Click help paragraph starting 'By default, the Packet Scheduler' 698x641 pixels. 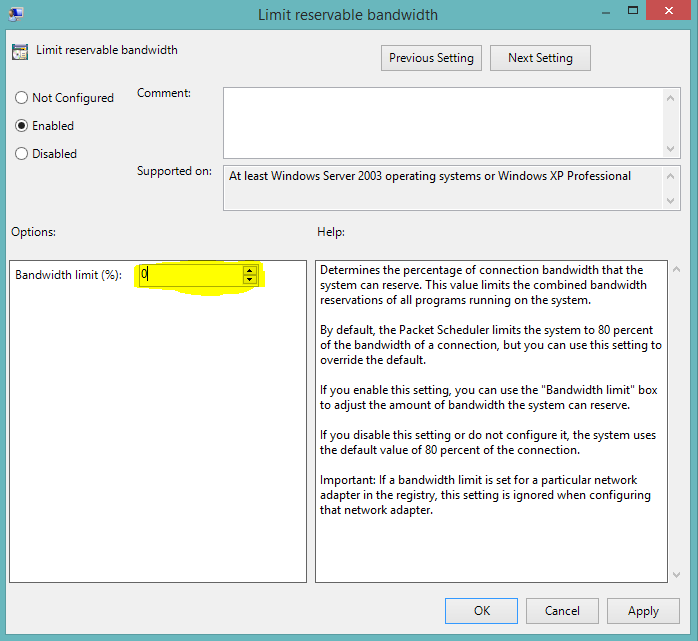pos(491,345)
